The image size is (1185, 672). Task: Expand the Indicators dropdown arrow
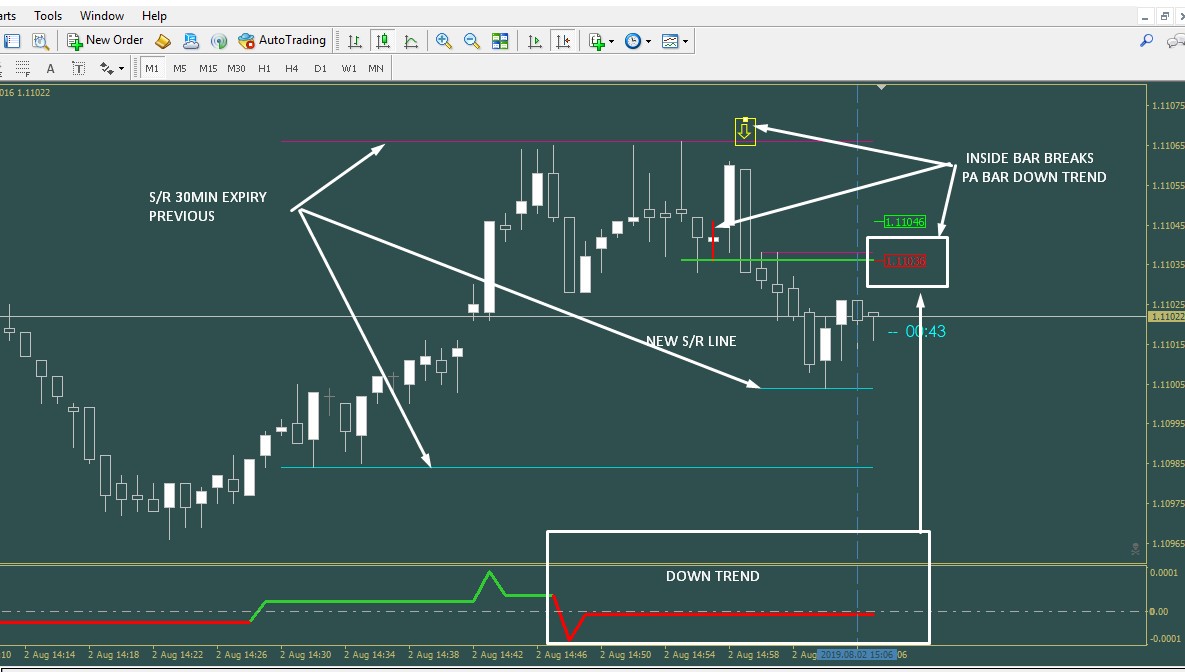point(611,42)
